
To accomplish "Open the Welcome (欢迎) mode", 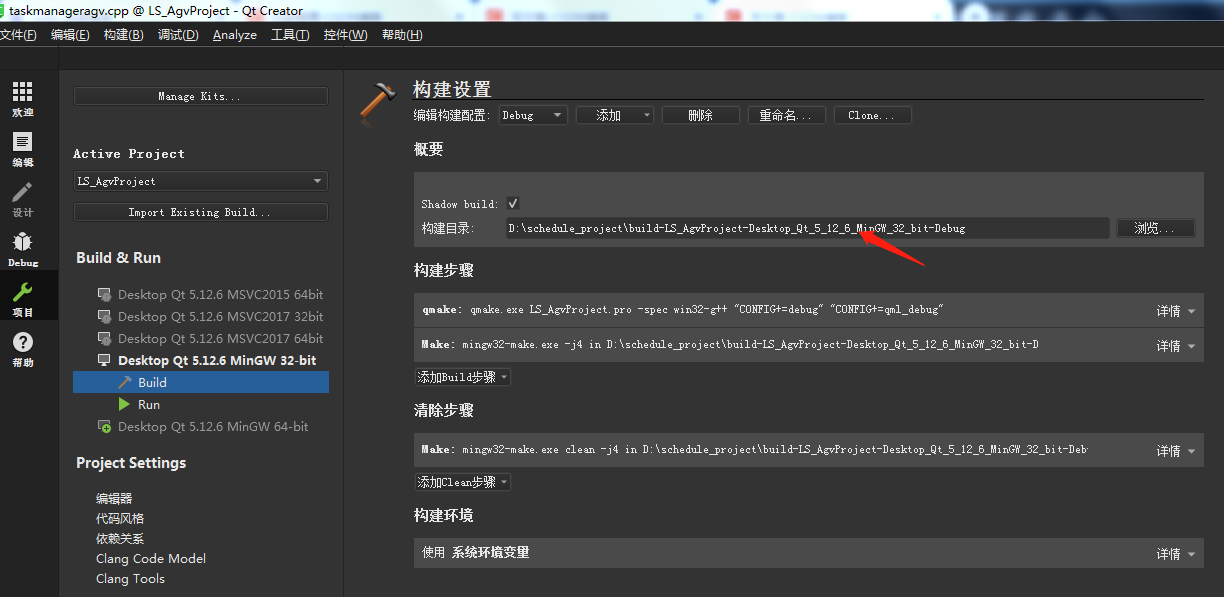I will coord(22,98).
